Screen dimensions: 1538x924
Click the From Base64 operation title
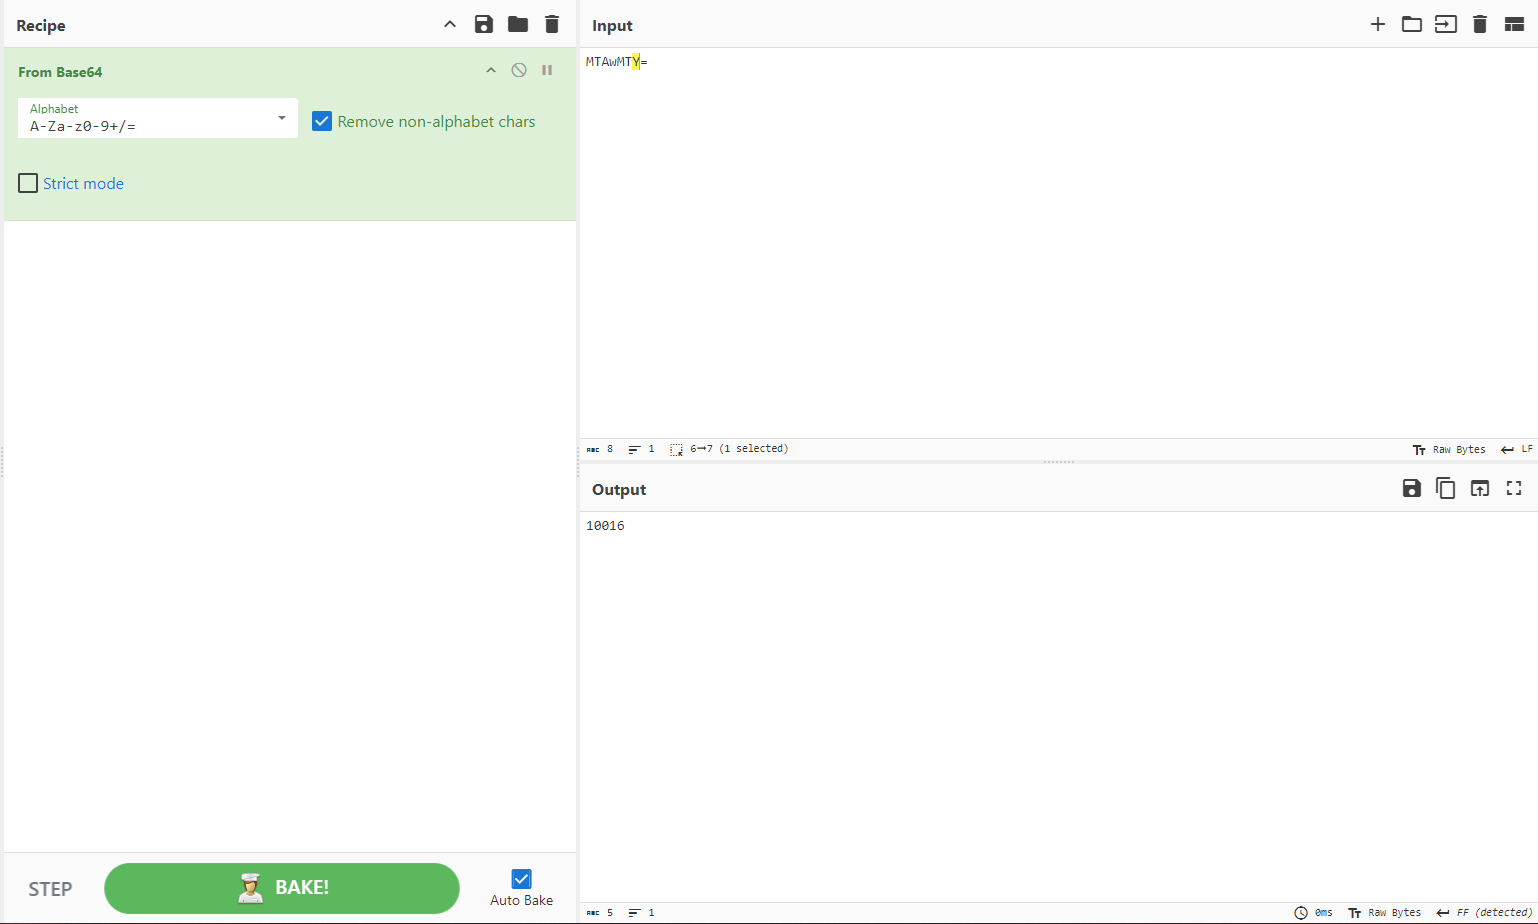[x=60, y=72]
